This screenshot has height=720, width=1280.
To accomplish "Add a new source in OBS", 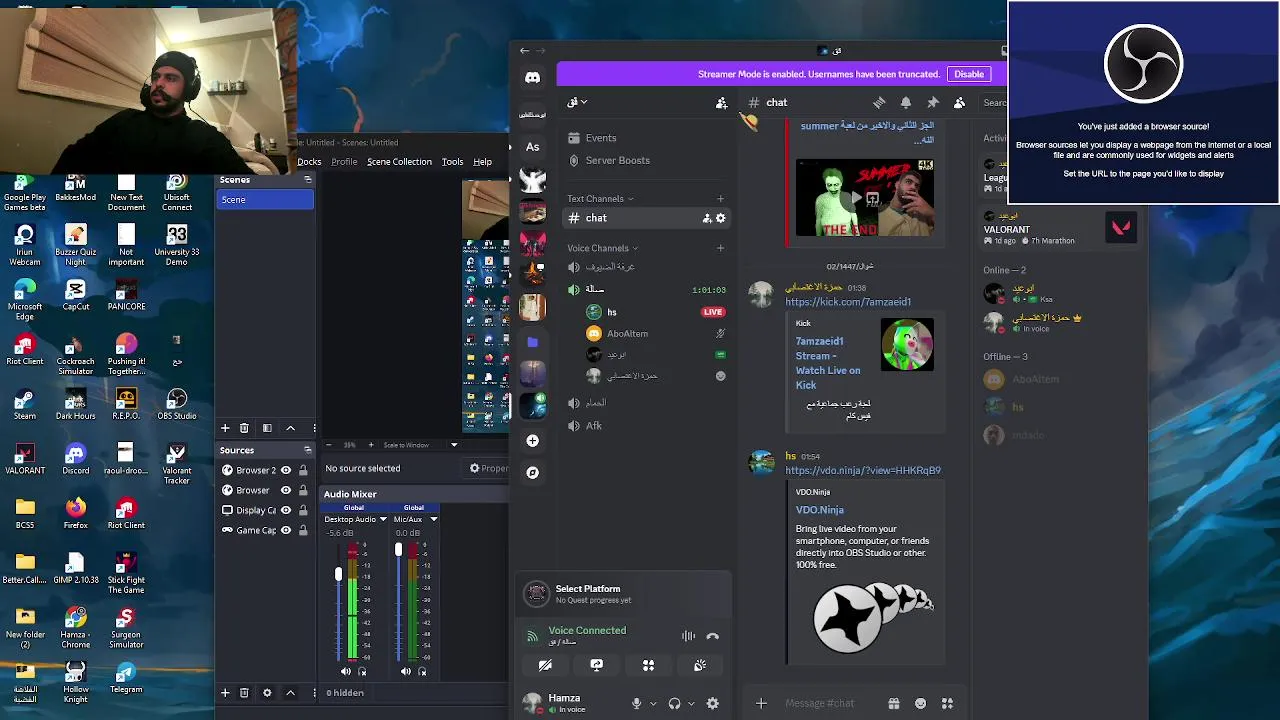I will pos(225,693).
